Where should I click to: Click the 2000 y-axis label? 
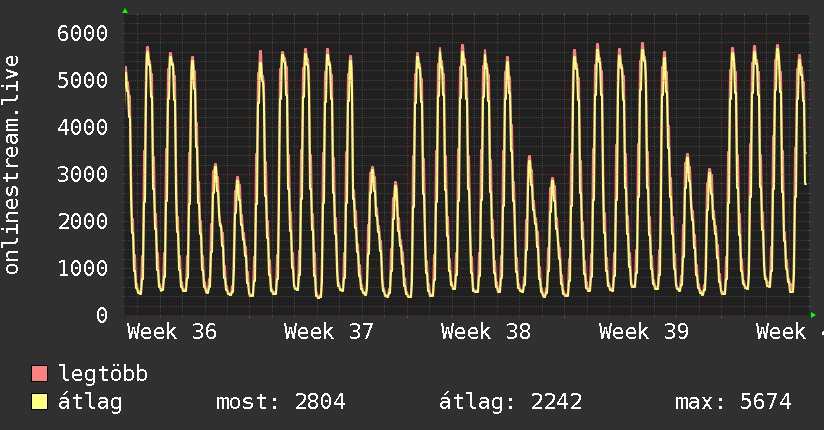coord(83,221)
